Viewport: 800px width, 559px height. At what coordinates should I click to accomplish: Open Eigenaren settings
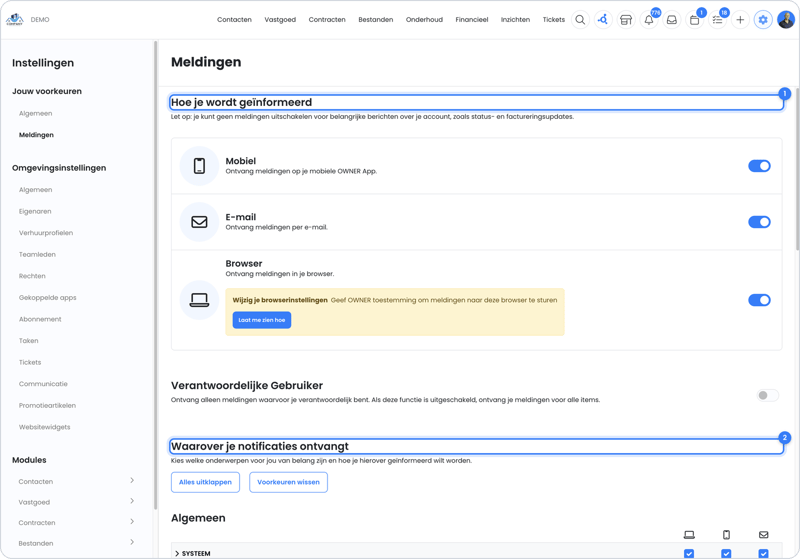click(35, 211)
